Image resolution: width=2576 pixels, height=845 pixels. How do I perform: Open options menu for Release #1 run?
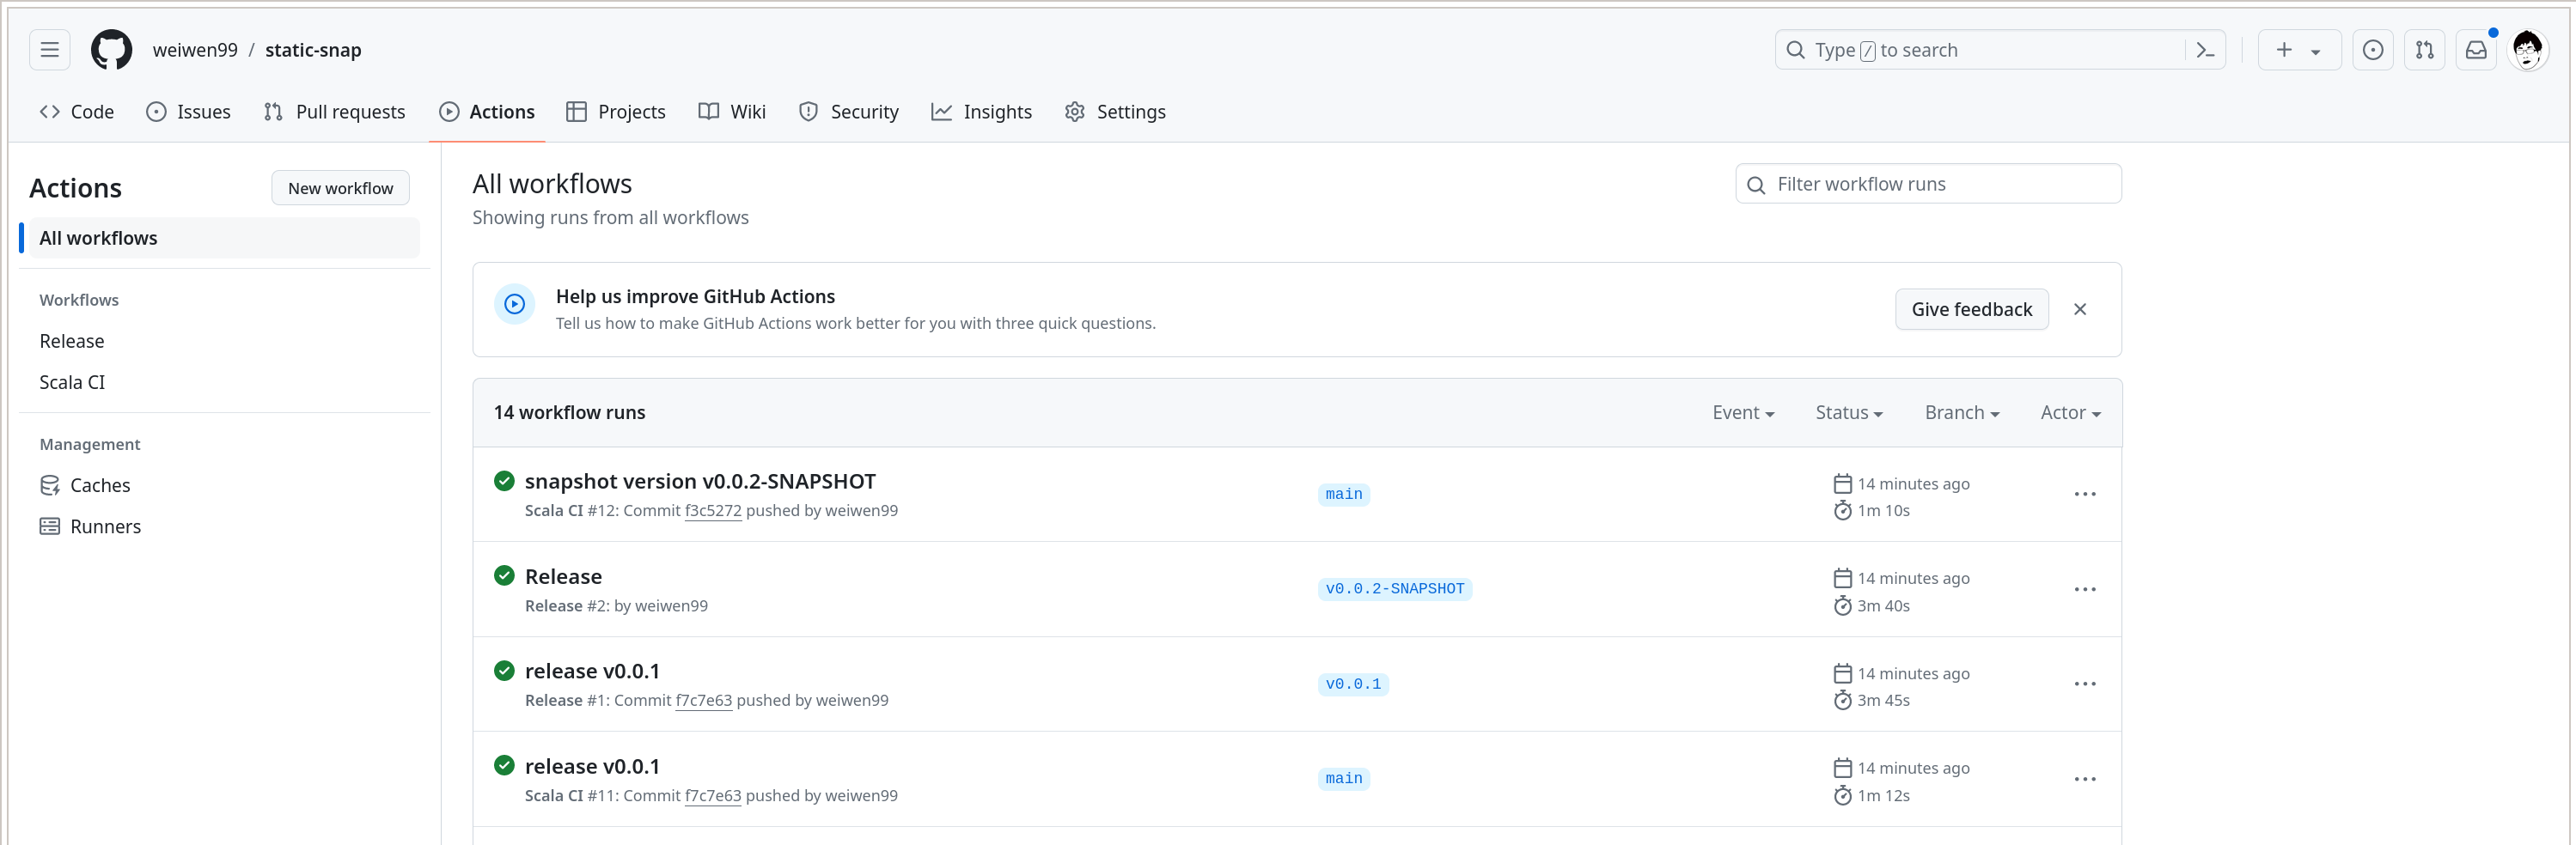point(2085,684)
